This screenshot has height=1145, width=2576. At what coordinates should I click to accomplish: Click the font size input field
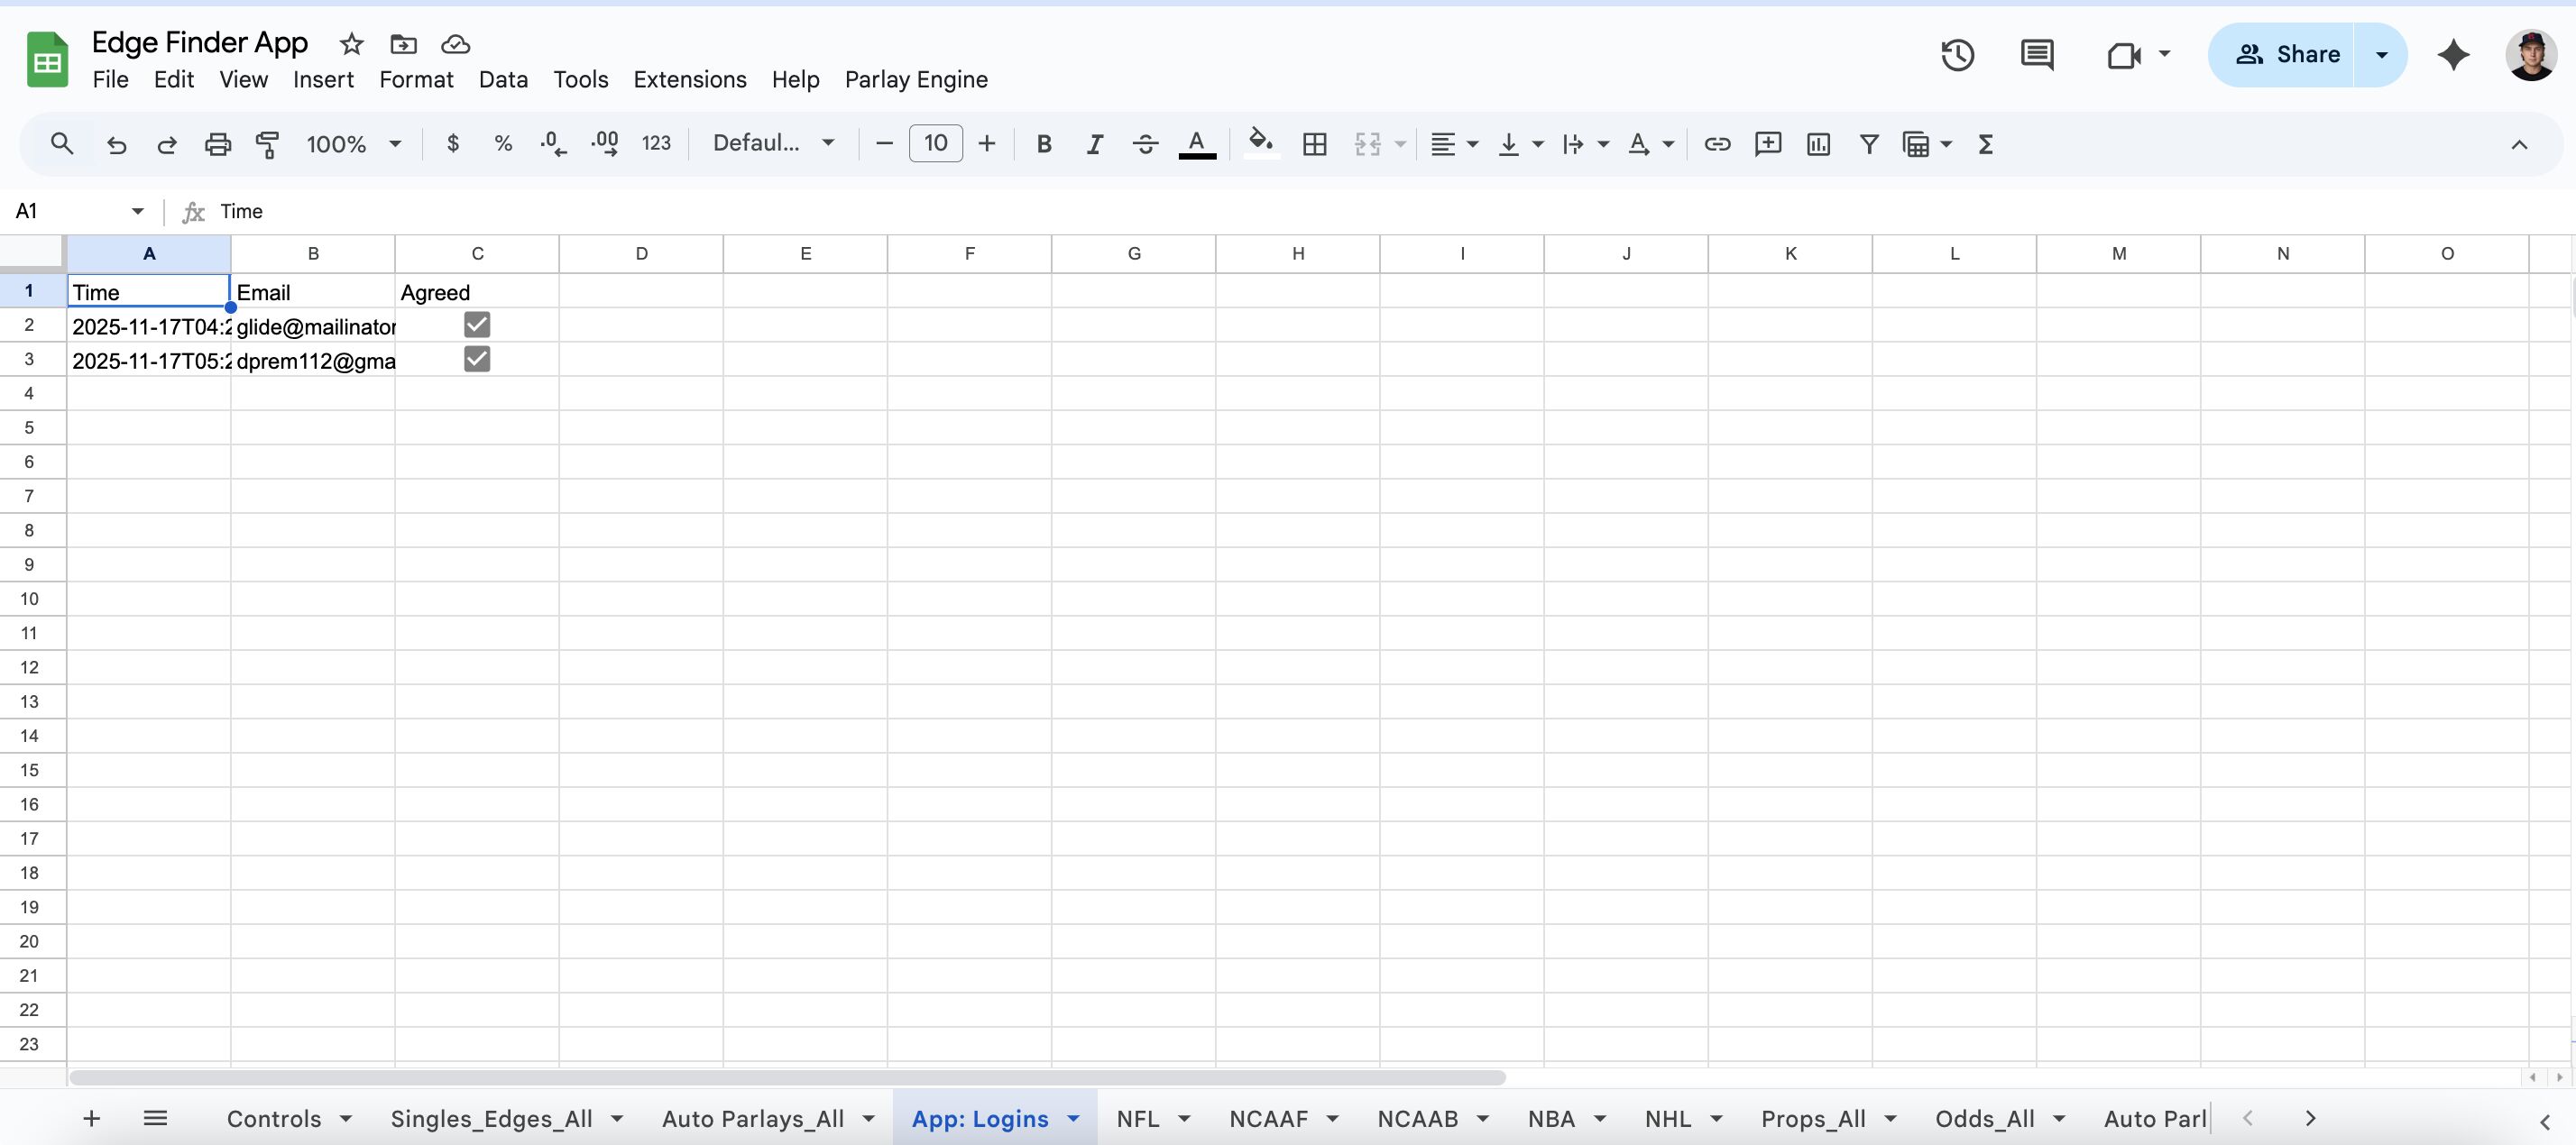click(x=935, y=144)
